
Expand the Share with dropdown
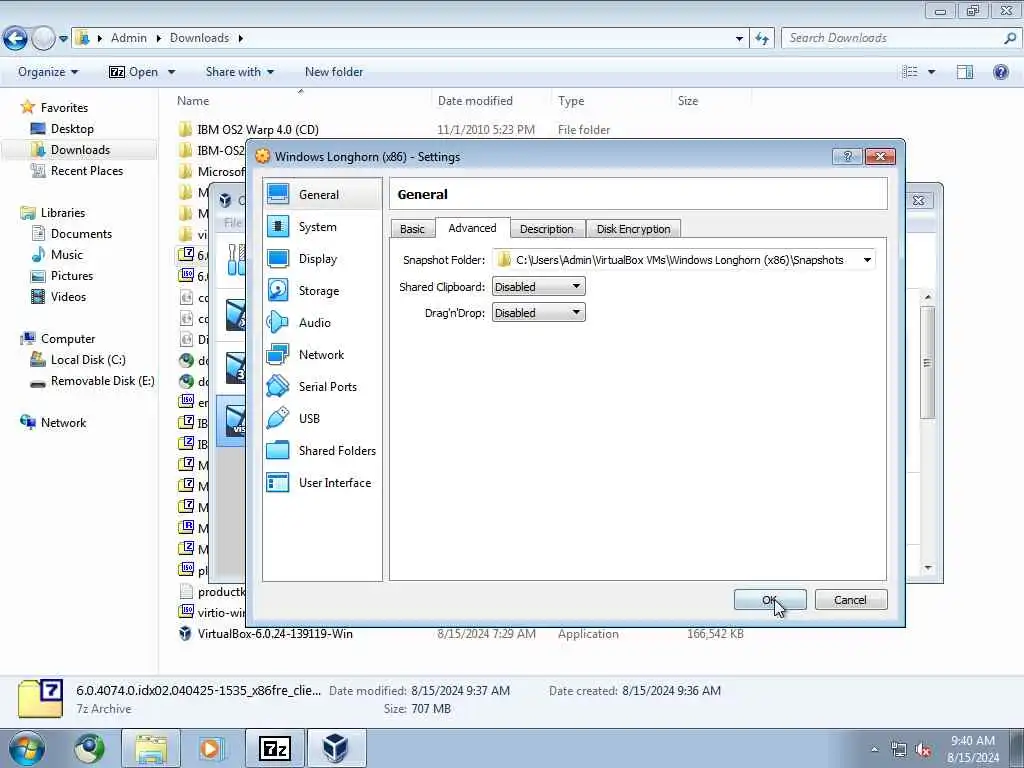(240, 72)
